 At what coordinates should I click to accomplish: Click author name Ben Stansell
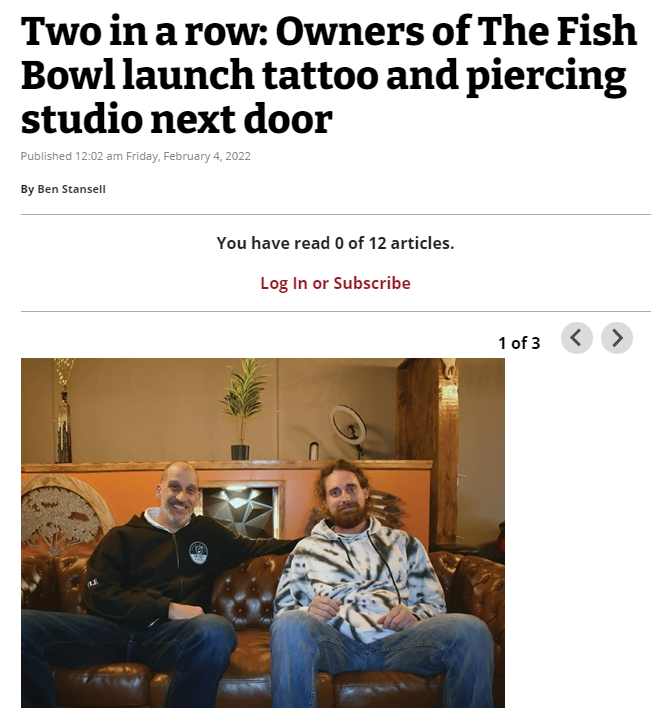71,189
